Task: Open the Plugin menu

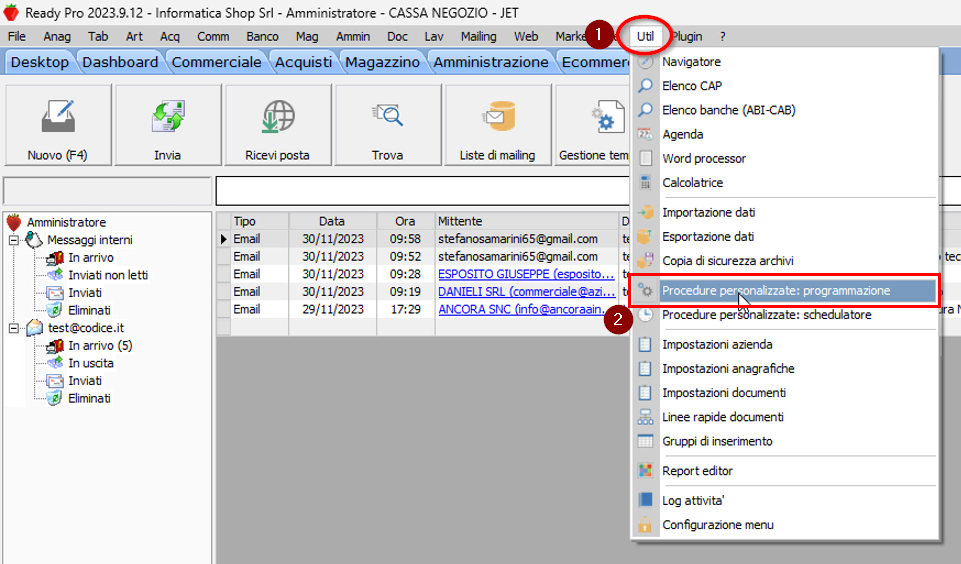Action: pyautogui.click(x=688, y=36)
